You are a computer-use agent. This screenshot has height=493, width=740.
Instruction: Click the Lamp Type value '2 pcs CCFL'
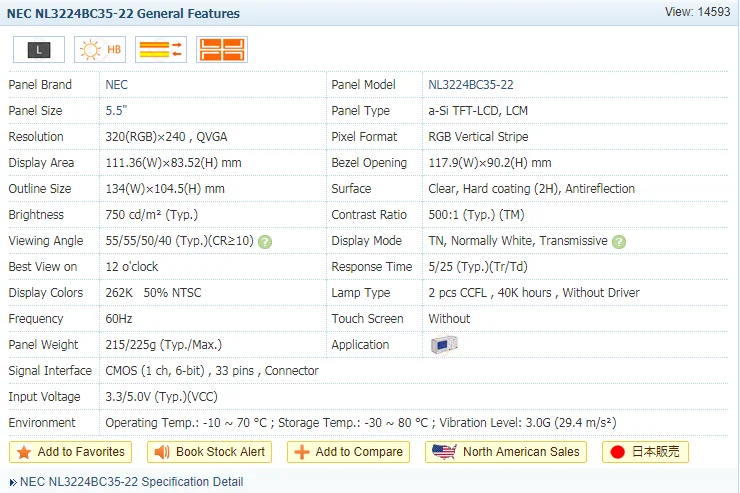tap(457, 292)
